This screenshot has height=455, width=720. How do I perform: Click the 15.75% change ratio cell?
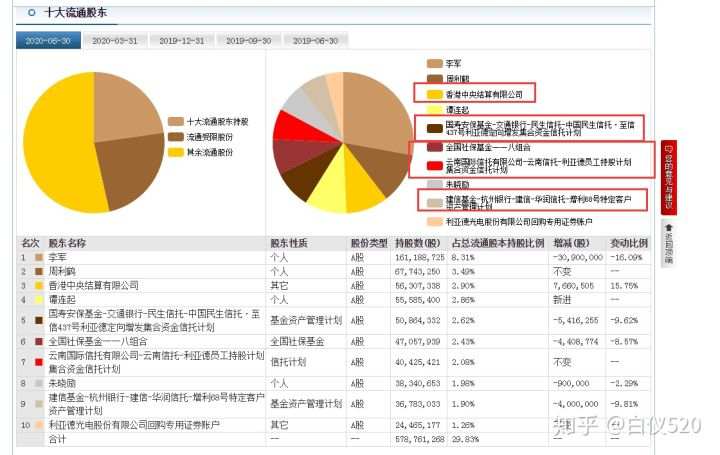(x=624, y=286)
